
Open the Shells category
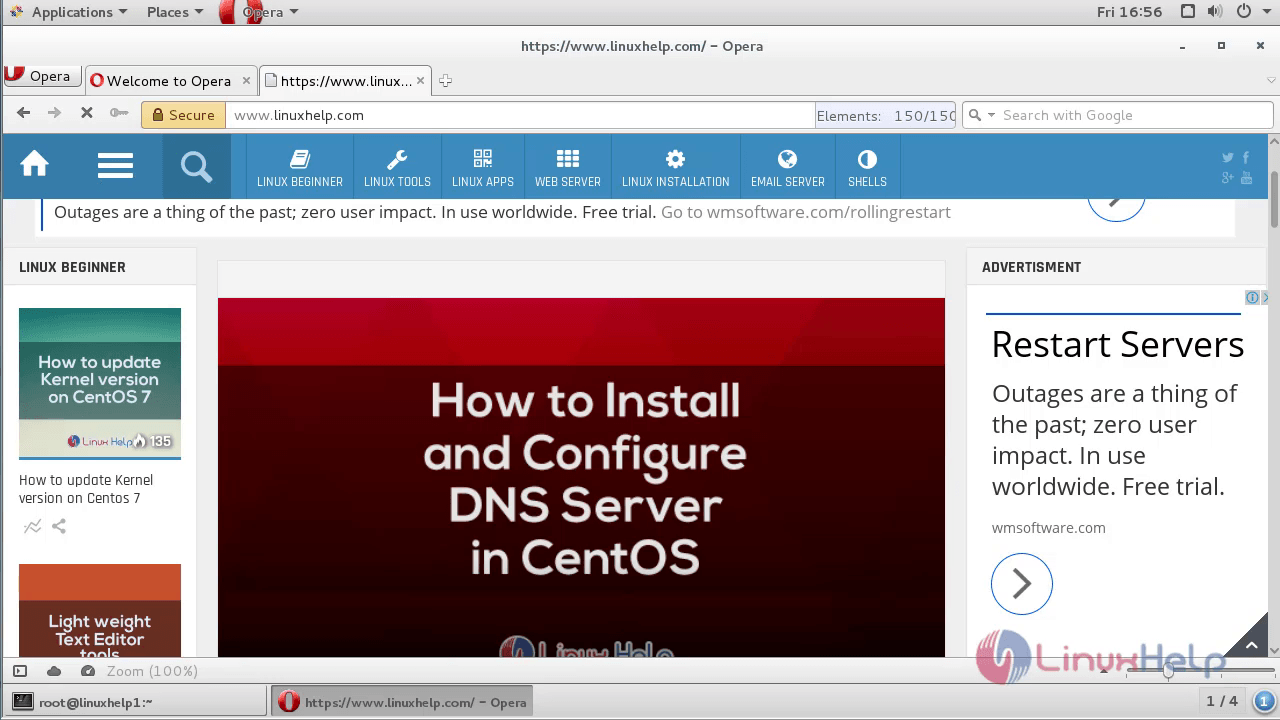point(867,168)
